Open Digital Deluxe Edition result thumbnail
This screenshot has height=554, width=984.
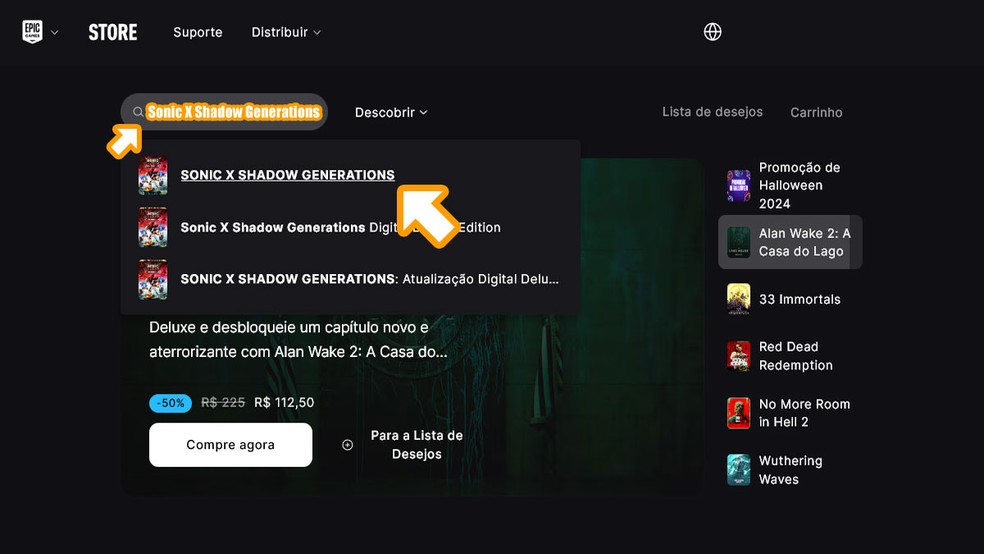152,227
